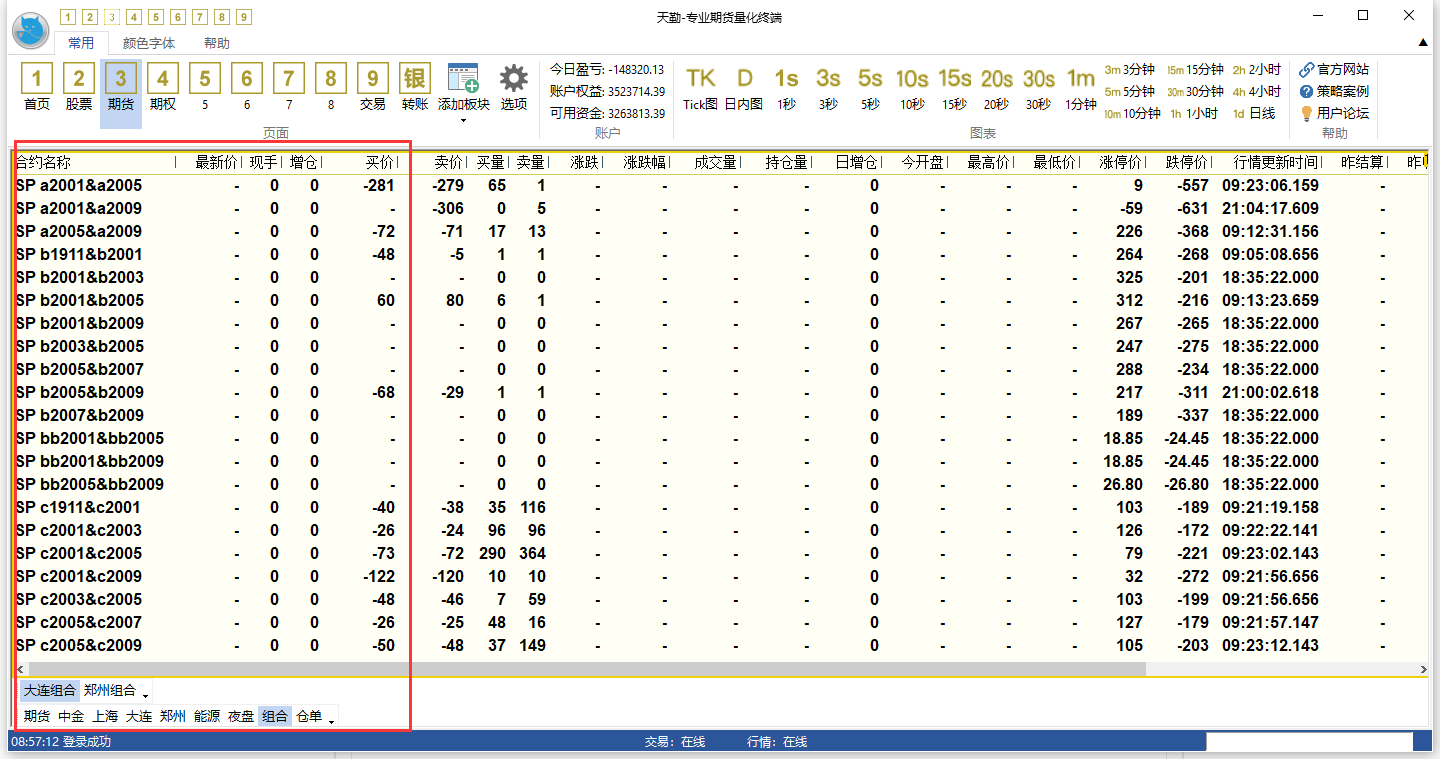Select the 郑州组合 tab
This screenshot has width=1440, height=759.
pos(110,690)
